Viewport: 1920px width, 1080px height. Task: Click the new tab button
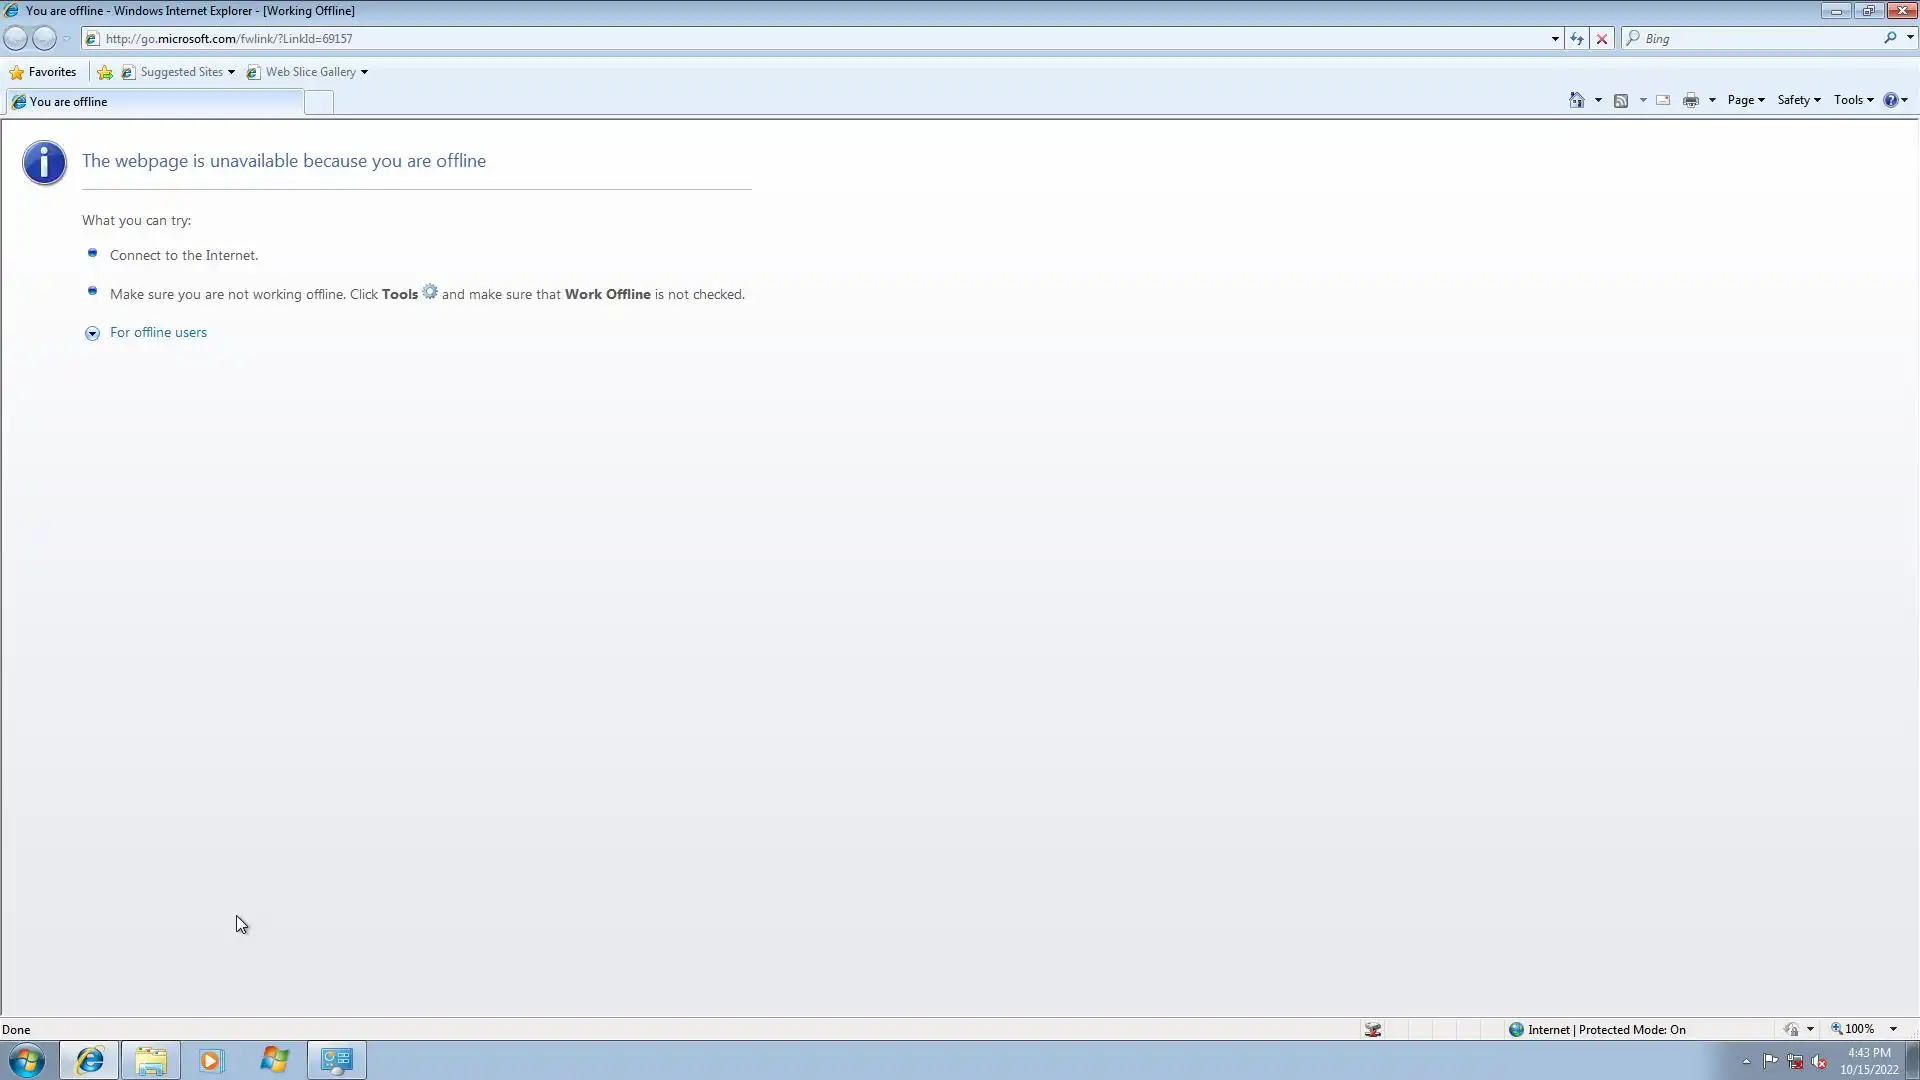click(x=318, y=102)
